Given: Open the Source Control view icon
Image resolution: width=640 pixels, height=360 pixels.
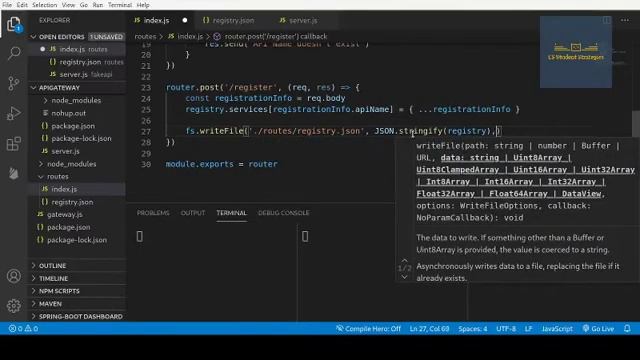Looking at the screenshot, I should coord(14,83).
